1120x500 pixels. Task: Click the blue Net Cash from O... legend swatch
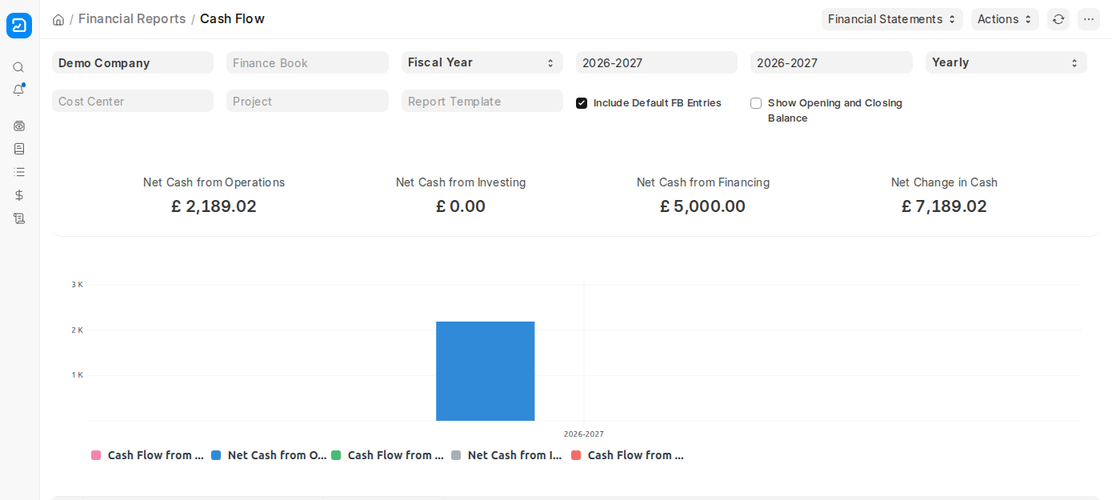tap(216, 455)
